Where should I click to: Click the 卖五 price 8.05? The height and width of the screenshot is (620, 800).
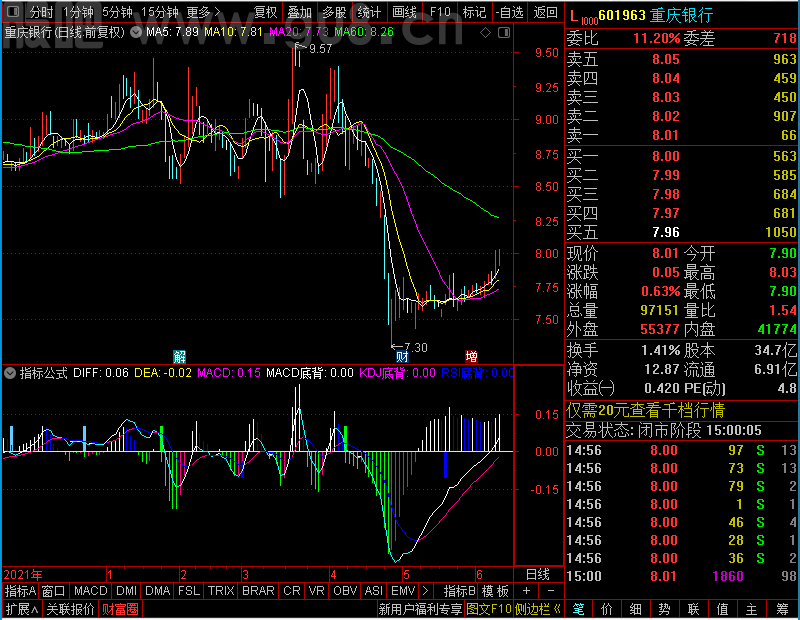pos(666,59)
